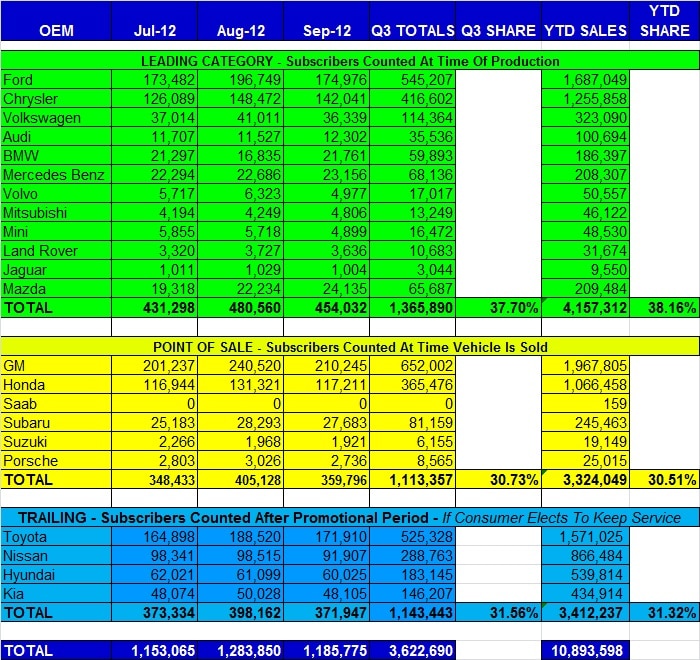This screenshot has height=660, width=700.
Task: Select the Mercedes Benz row label
Action: pyautogui.click(x=54, y=175)
